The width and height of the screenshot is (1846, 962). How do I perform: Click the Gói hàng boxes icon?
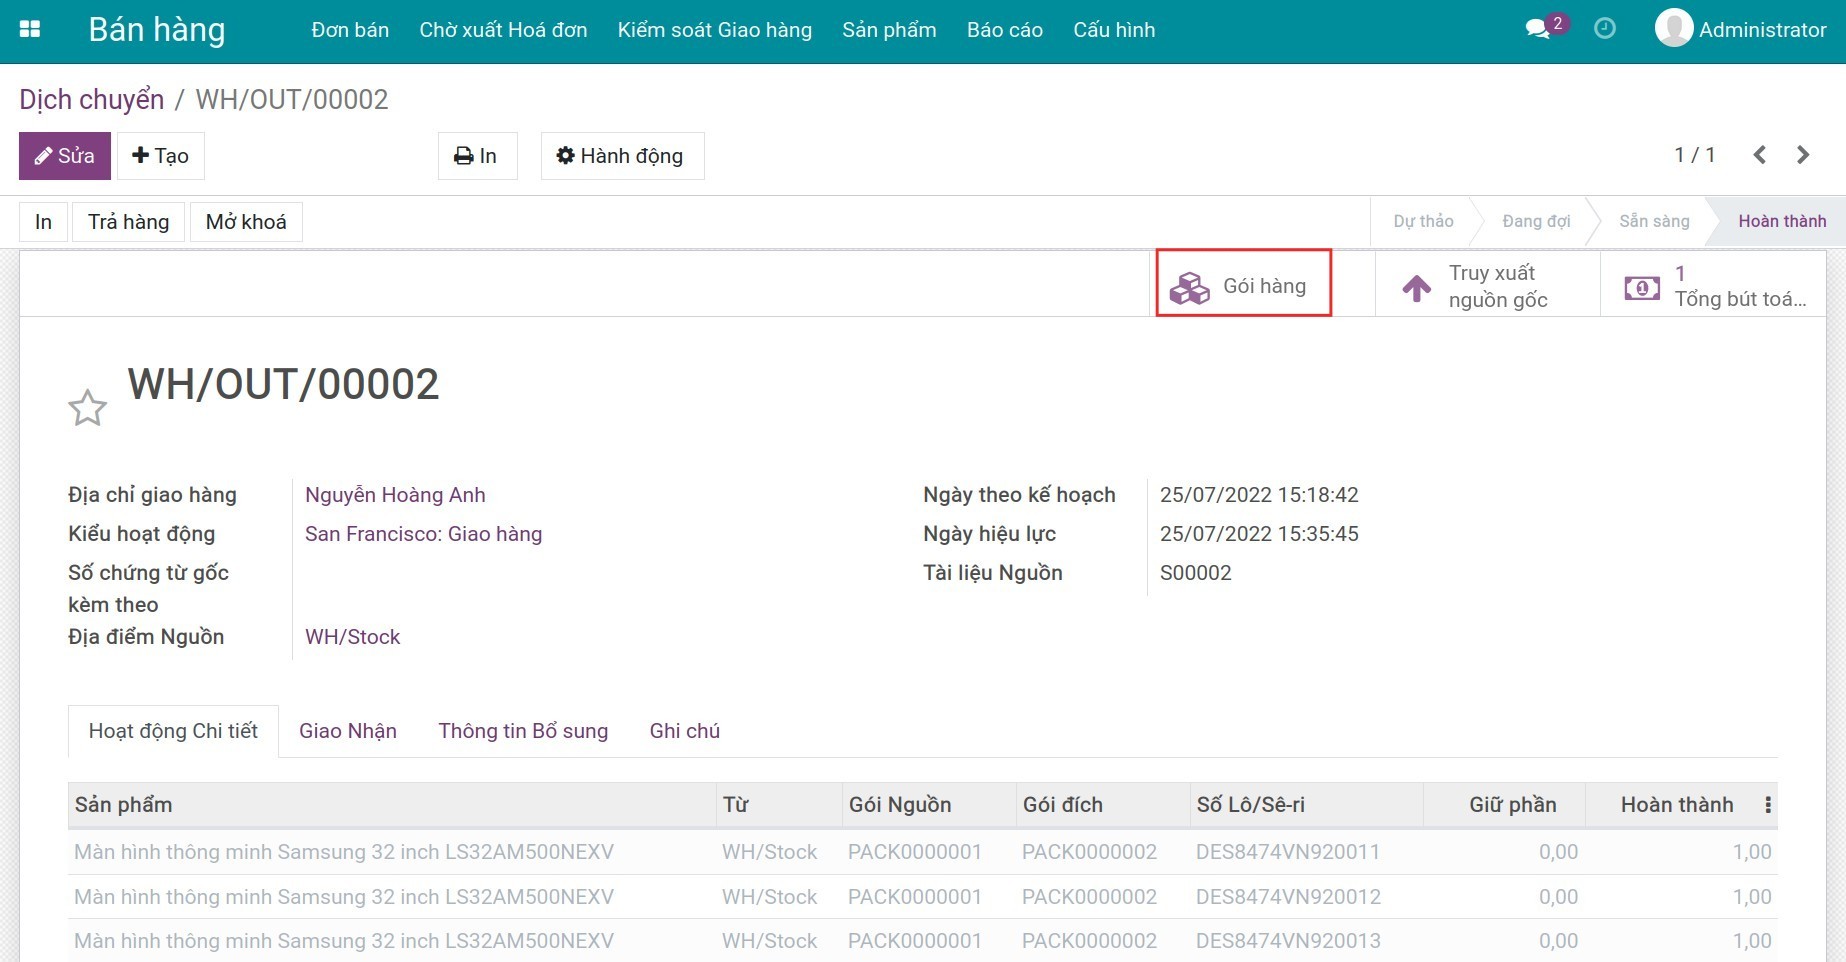point(1190,288)
